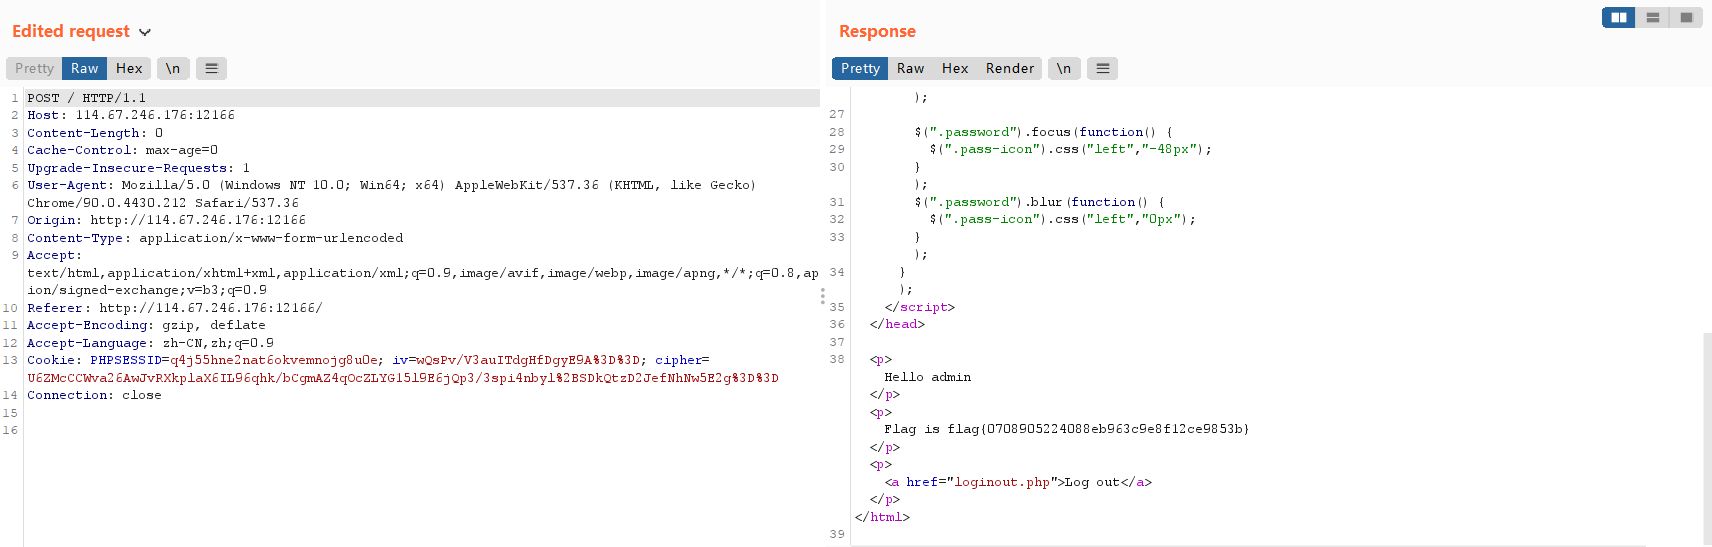1712x547 pixels.
Task: Toggle non-printable characters in request pane
Action: tap(173, 68)
